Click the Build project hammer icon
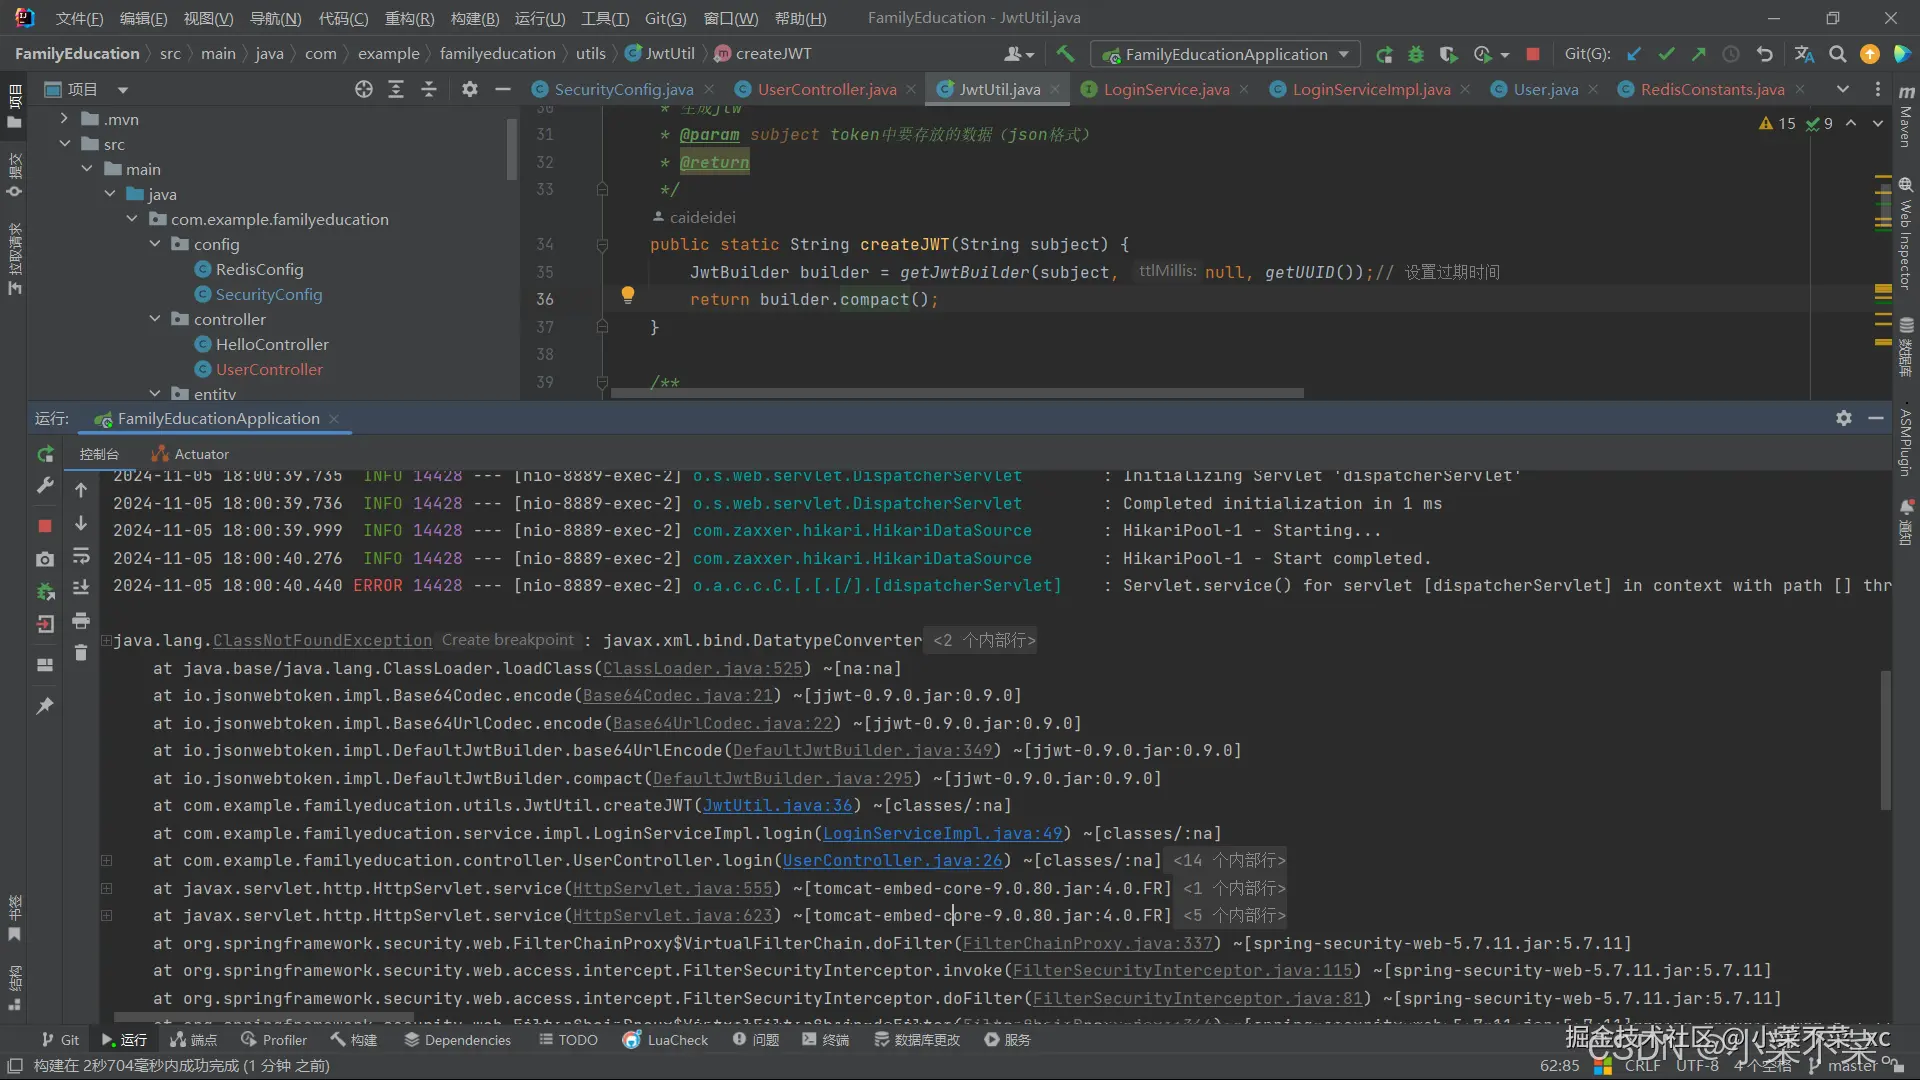This screenshot has width=1920, height=1080. (x=1065, y=54)
